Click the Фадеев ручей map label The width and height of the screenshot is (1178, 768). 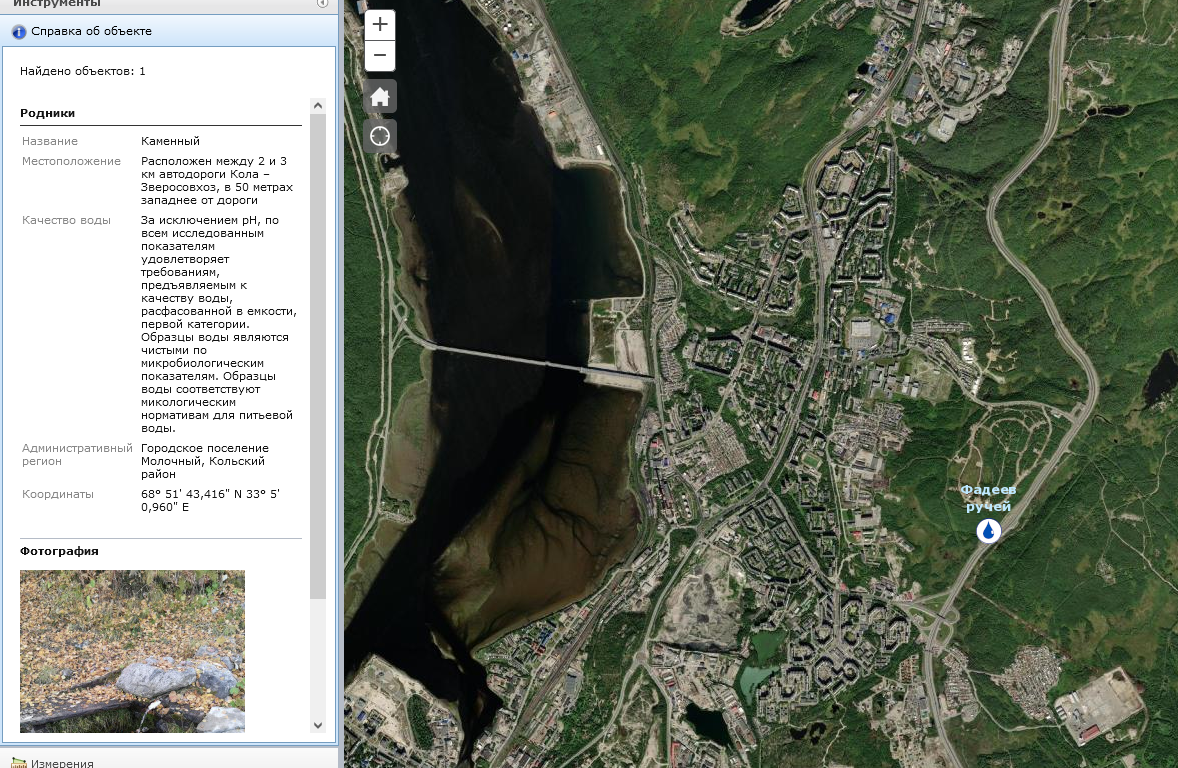[988, 497]
